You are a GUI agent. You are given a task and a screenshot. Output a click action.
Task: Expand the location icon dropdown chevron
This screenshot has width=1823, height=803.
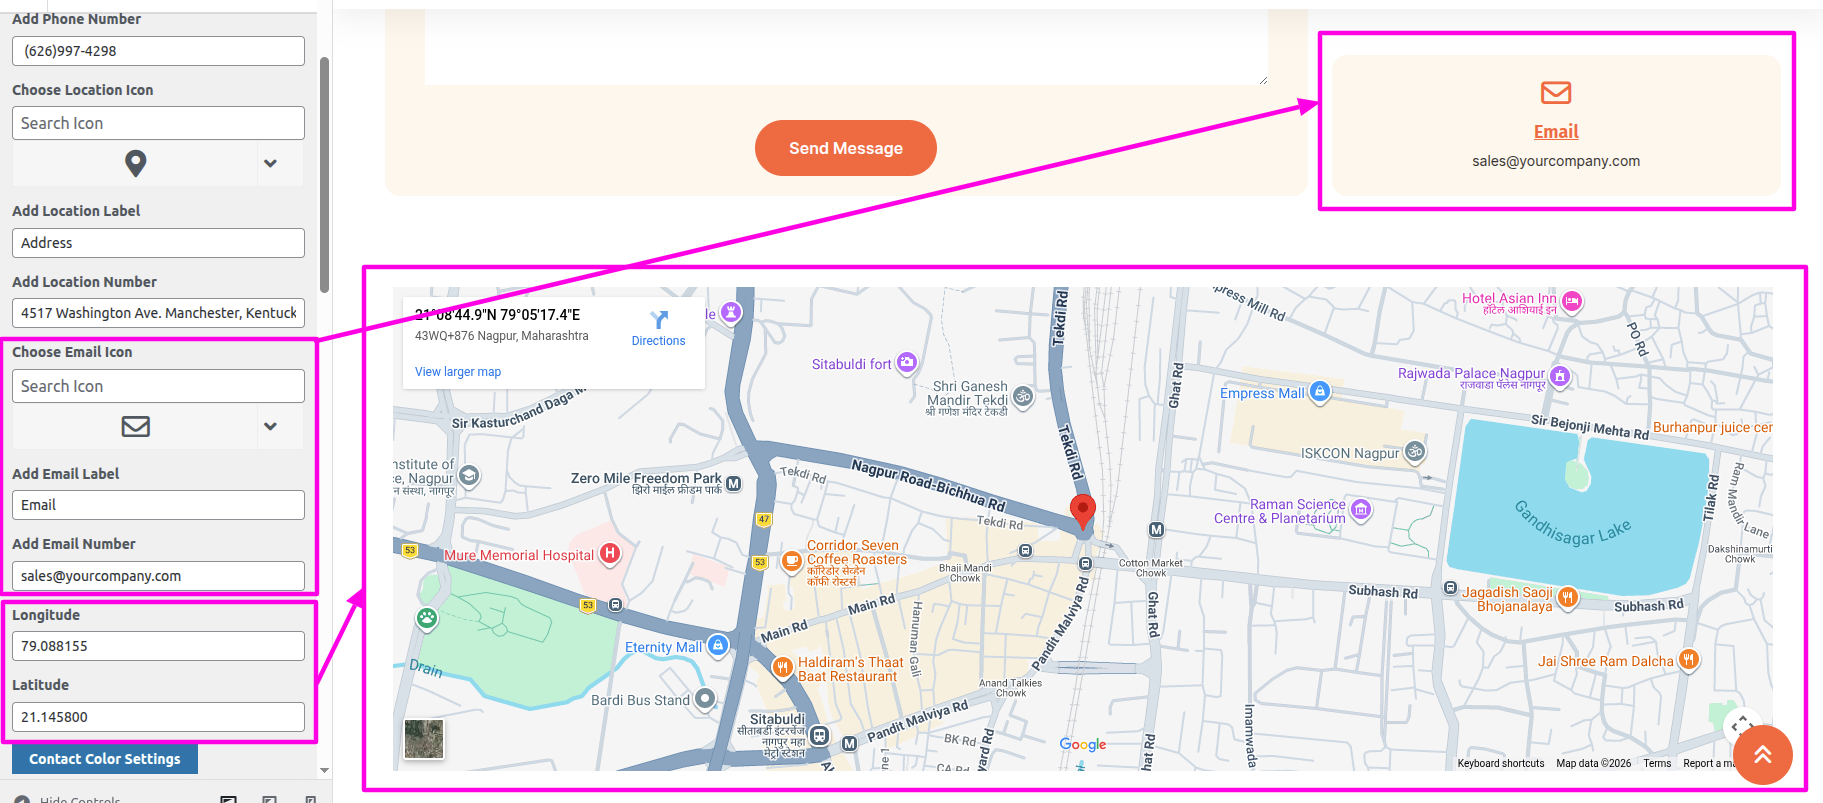(270, 163)
